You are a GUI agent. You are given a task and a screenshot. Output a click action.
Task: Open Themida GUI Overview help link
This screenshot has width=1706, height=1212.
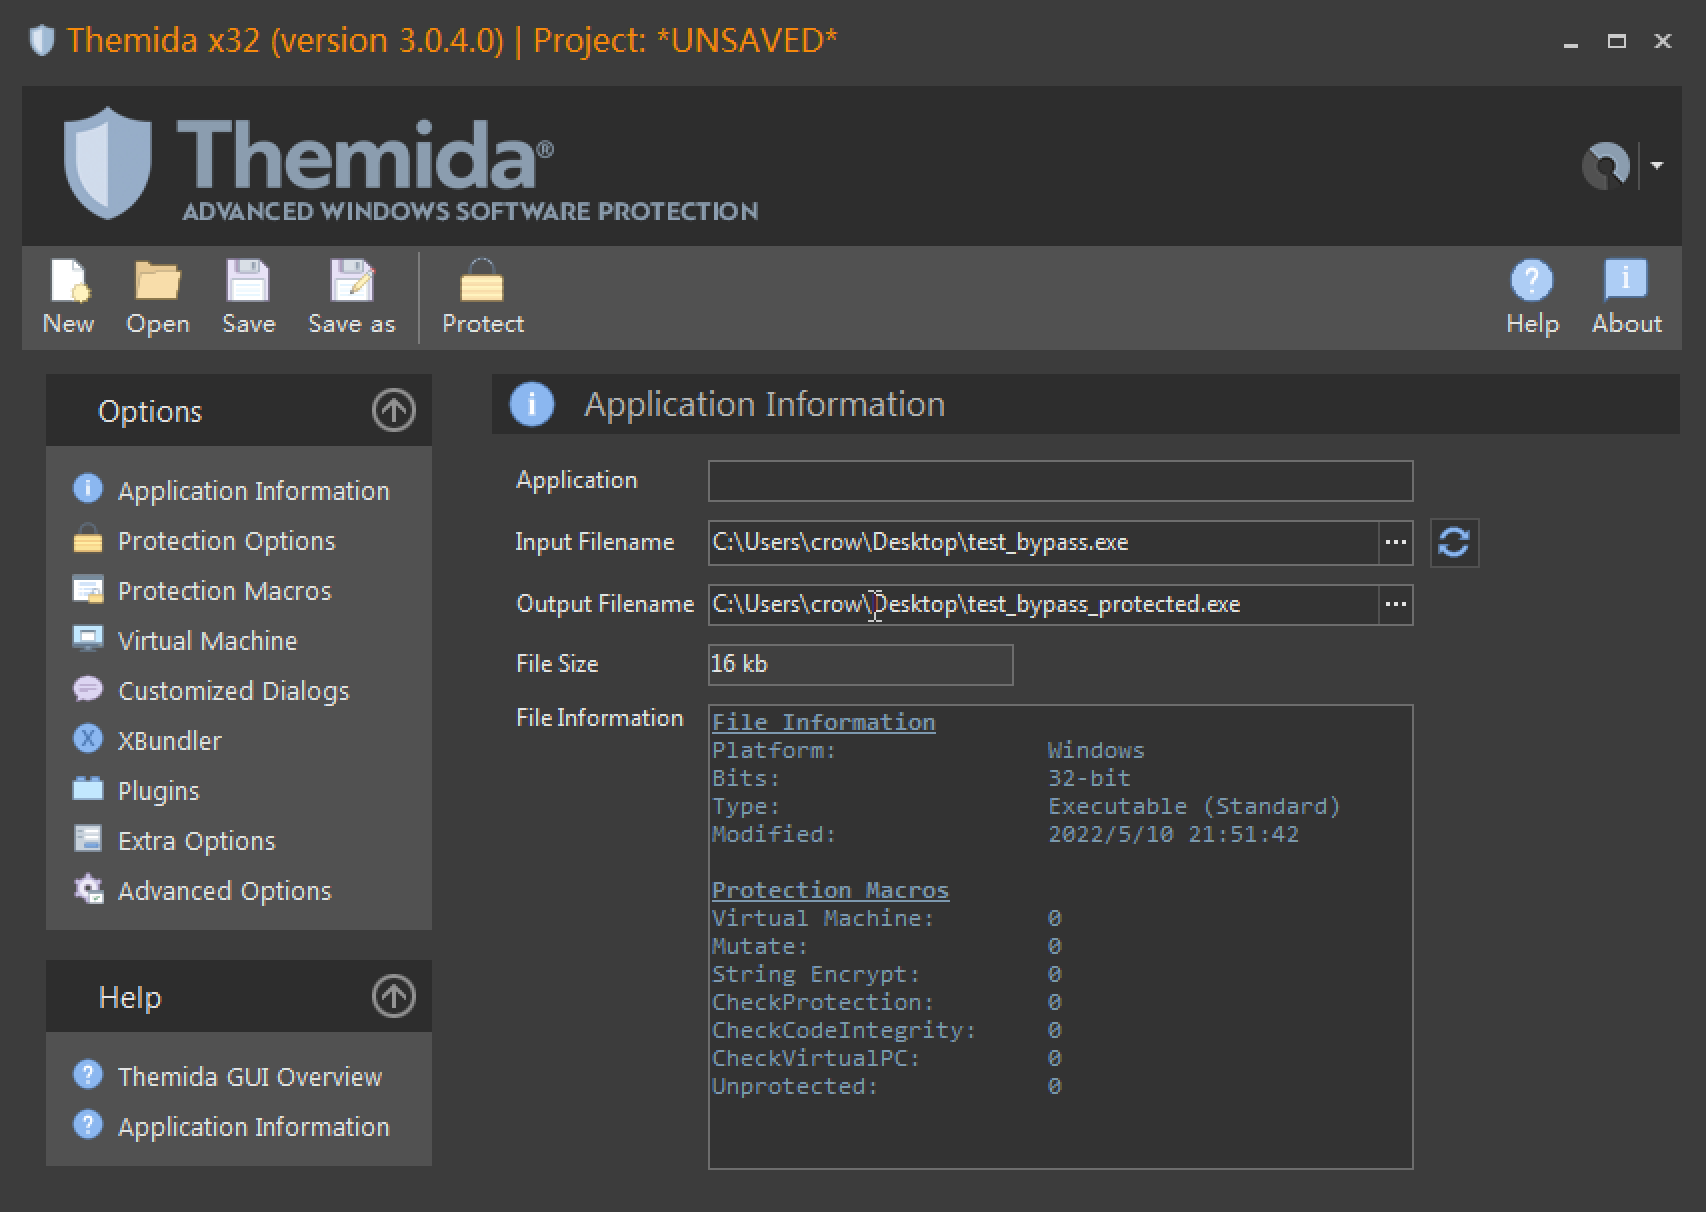(x=228, y=1076)
